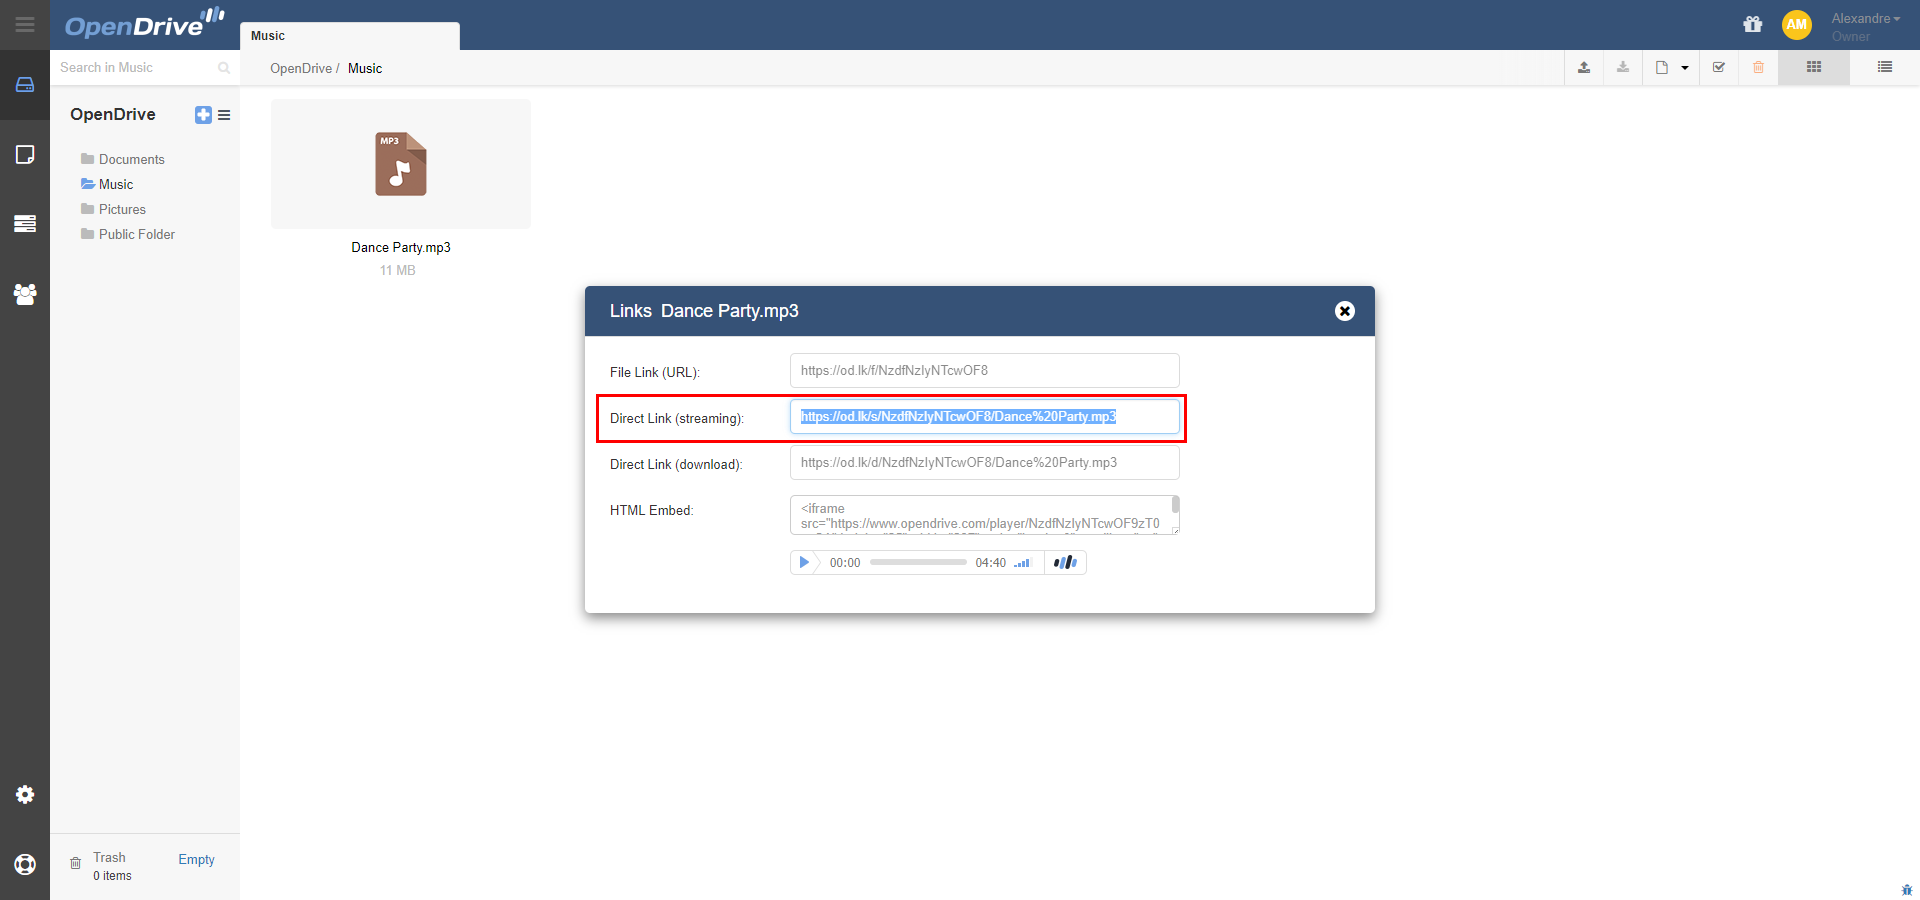Open the Notes icon in left sidebar
This screenshot has width=1920, height=900.
click(x=25, y=155)
